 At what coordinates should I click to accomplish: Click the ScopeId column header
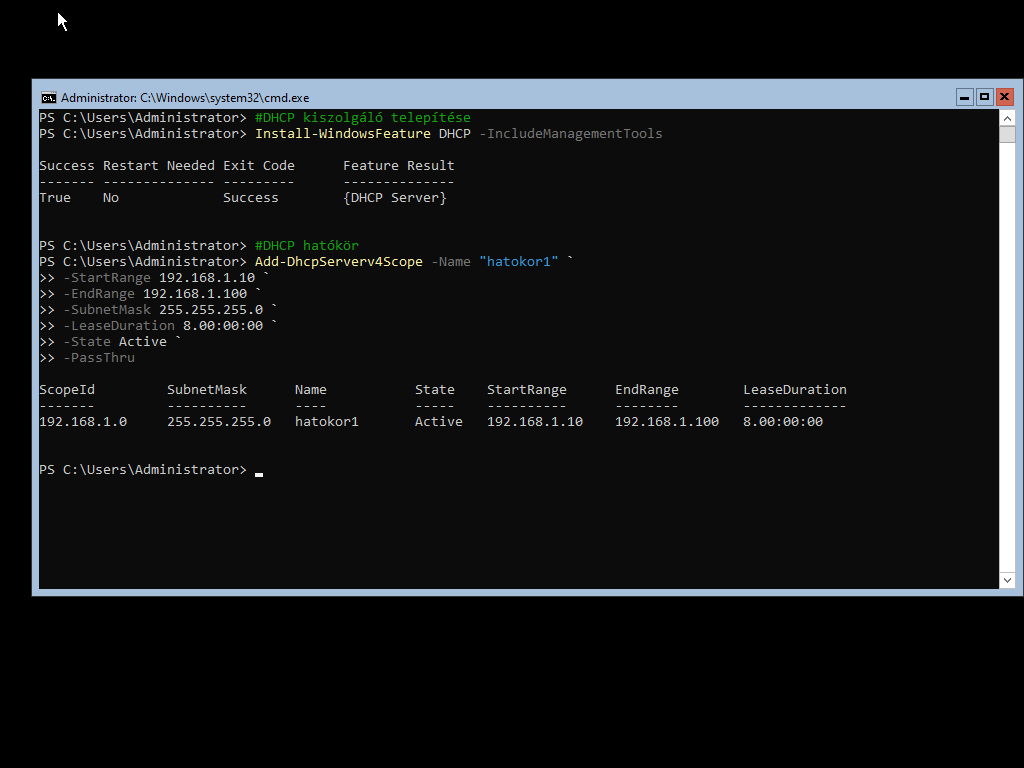tap(67, 390)
